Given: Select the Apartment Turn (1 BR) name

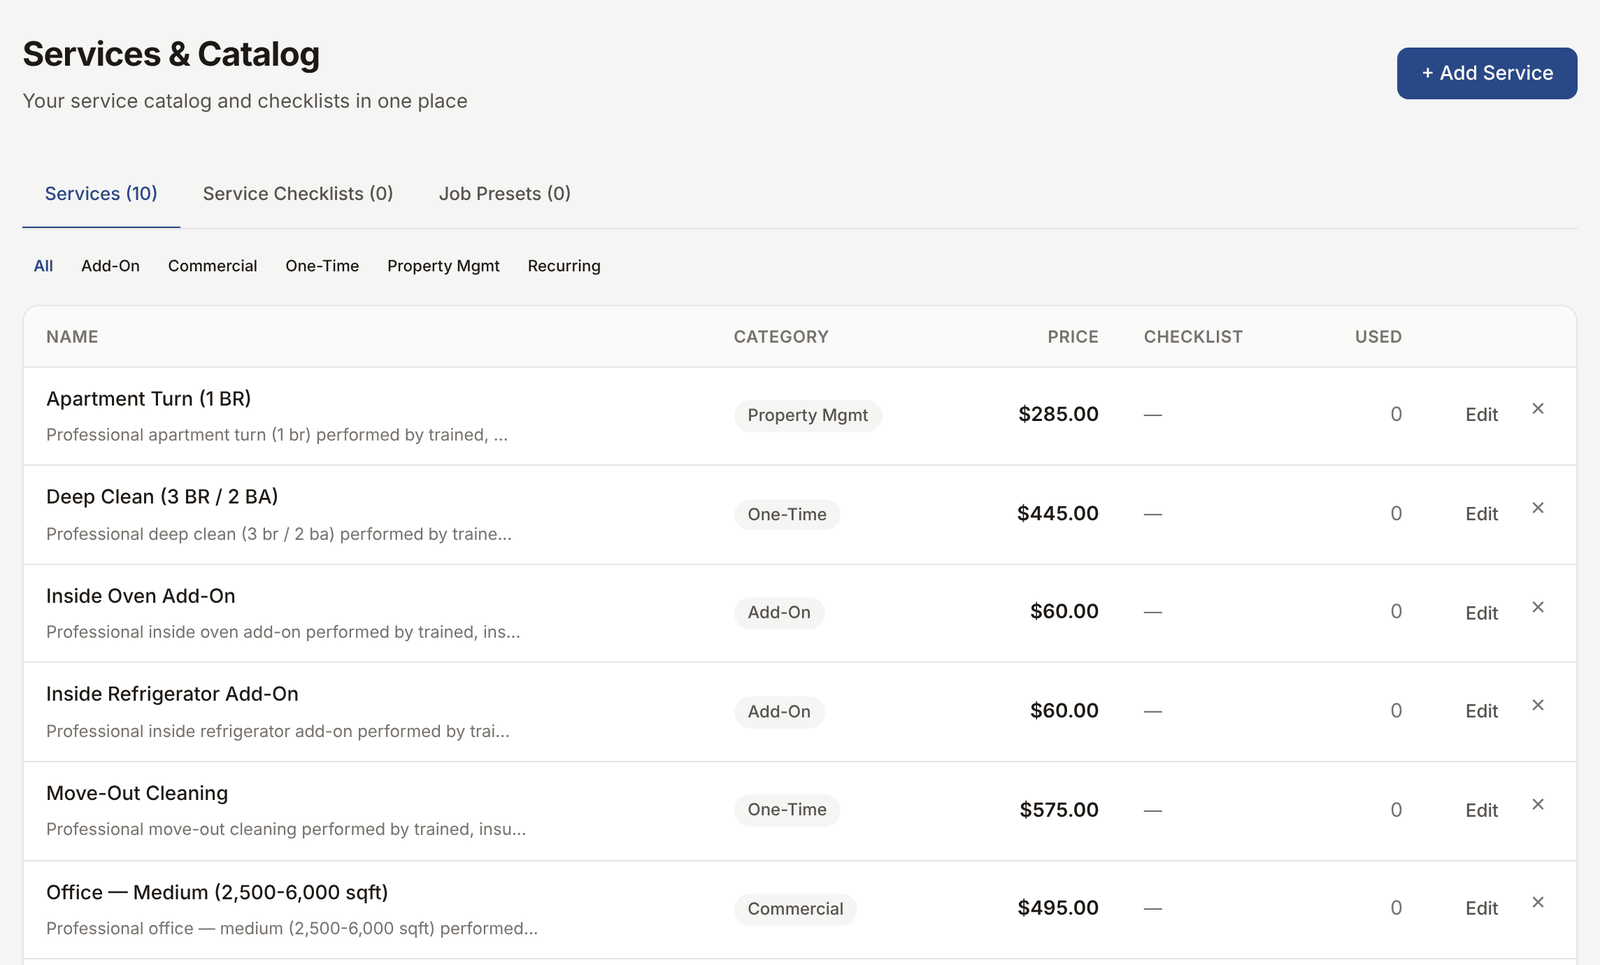Looking at the screenshot, I should [x=149, y=399].
